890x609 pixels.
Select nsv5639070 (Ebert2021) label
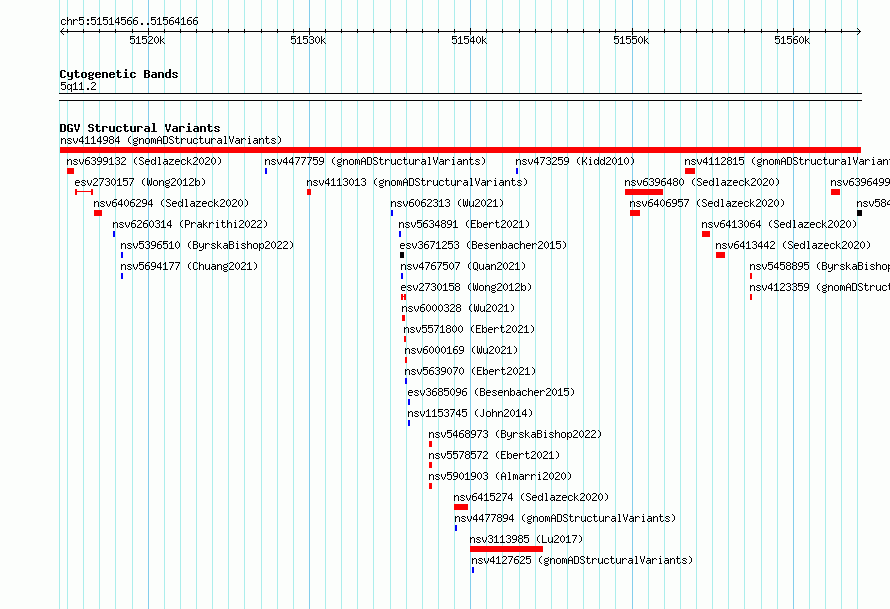[x=470, y=371]
